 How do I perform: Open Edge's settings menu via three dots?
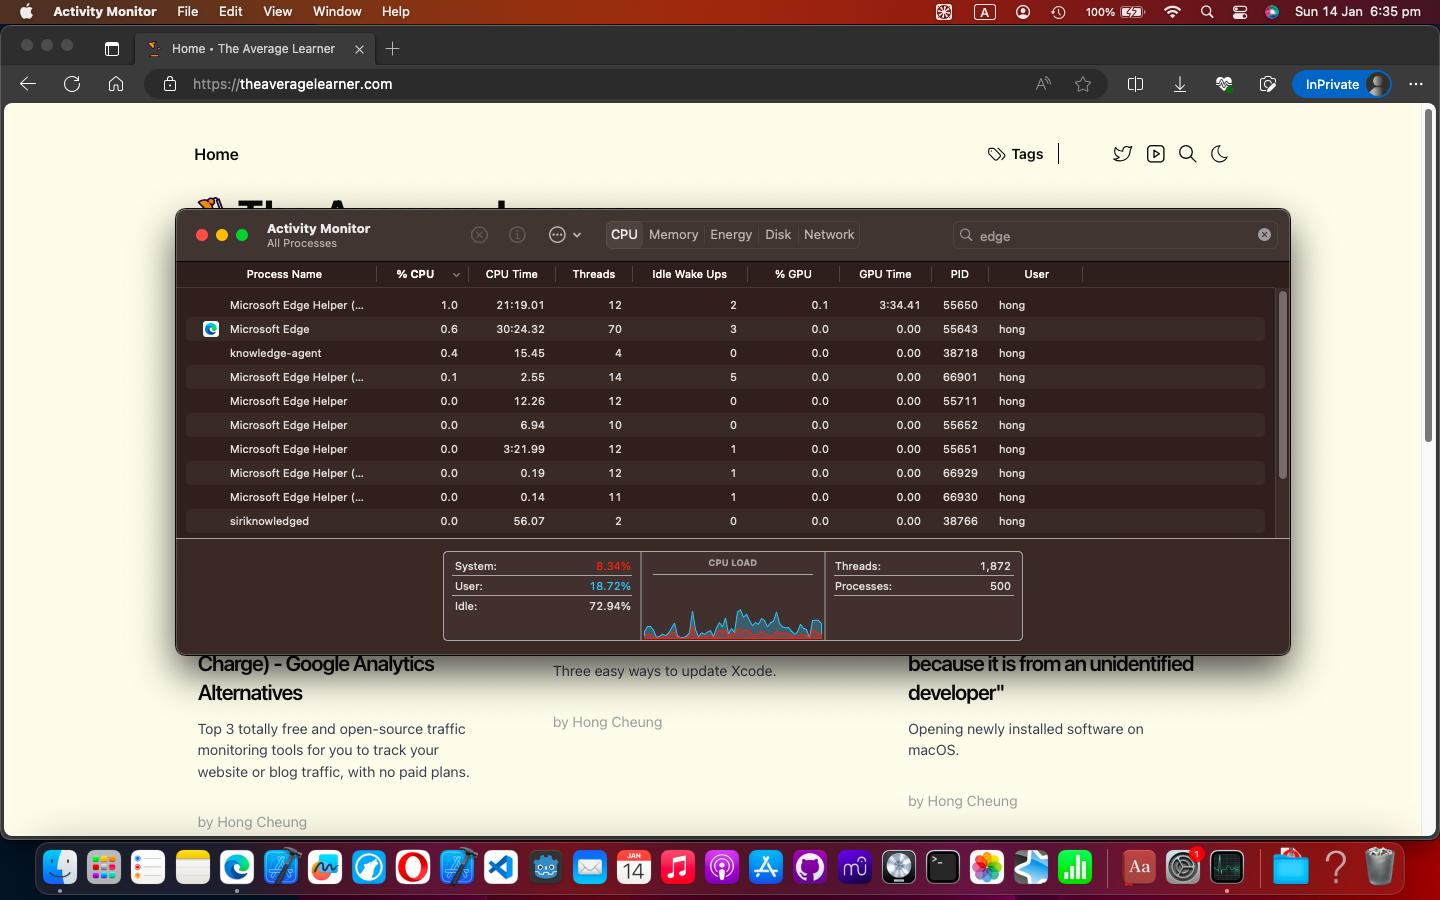[x=1416, y=84]
